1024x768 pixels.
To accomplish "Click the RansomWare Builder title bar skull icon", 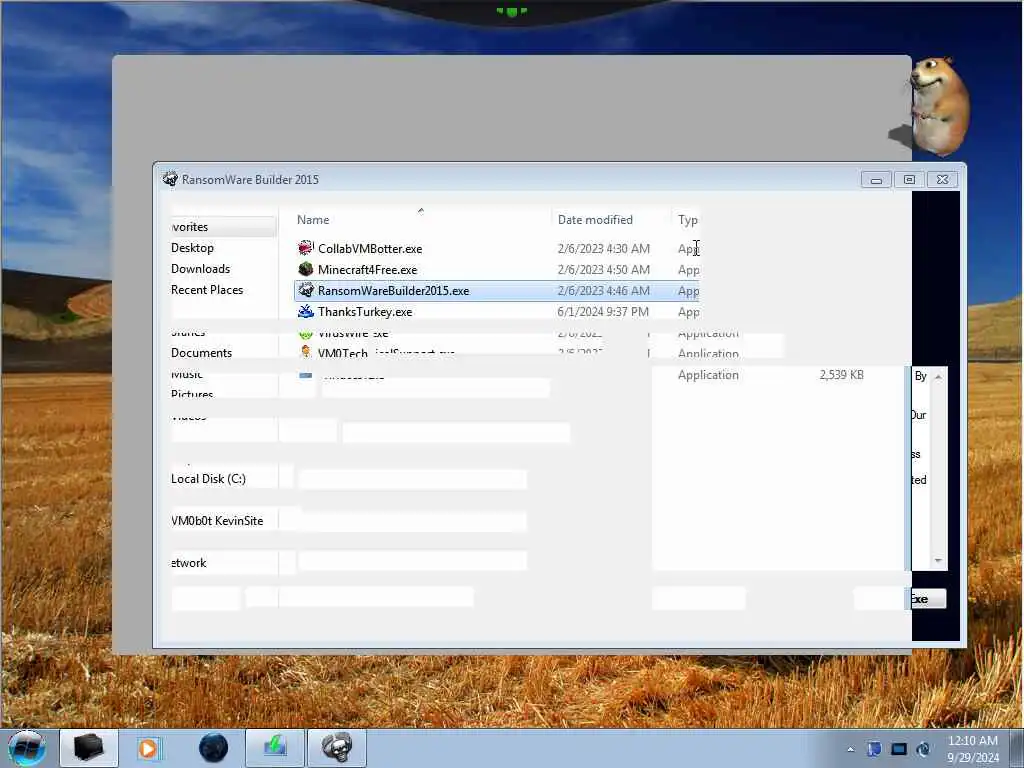I will [170, 179].
